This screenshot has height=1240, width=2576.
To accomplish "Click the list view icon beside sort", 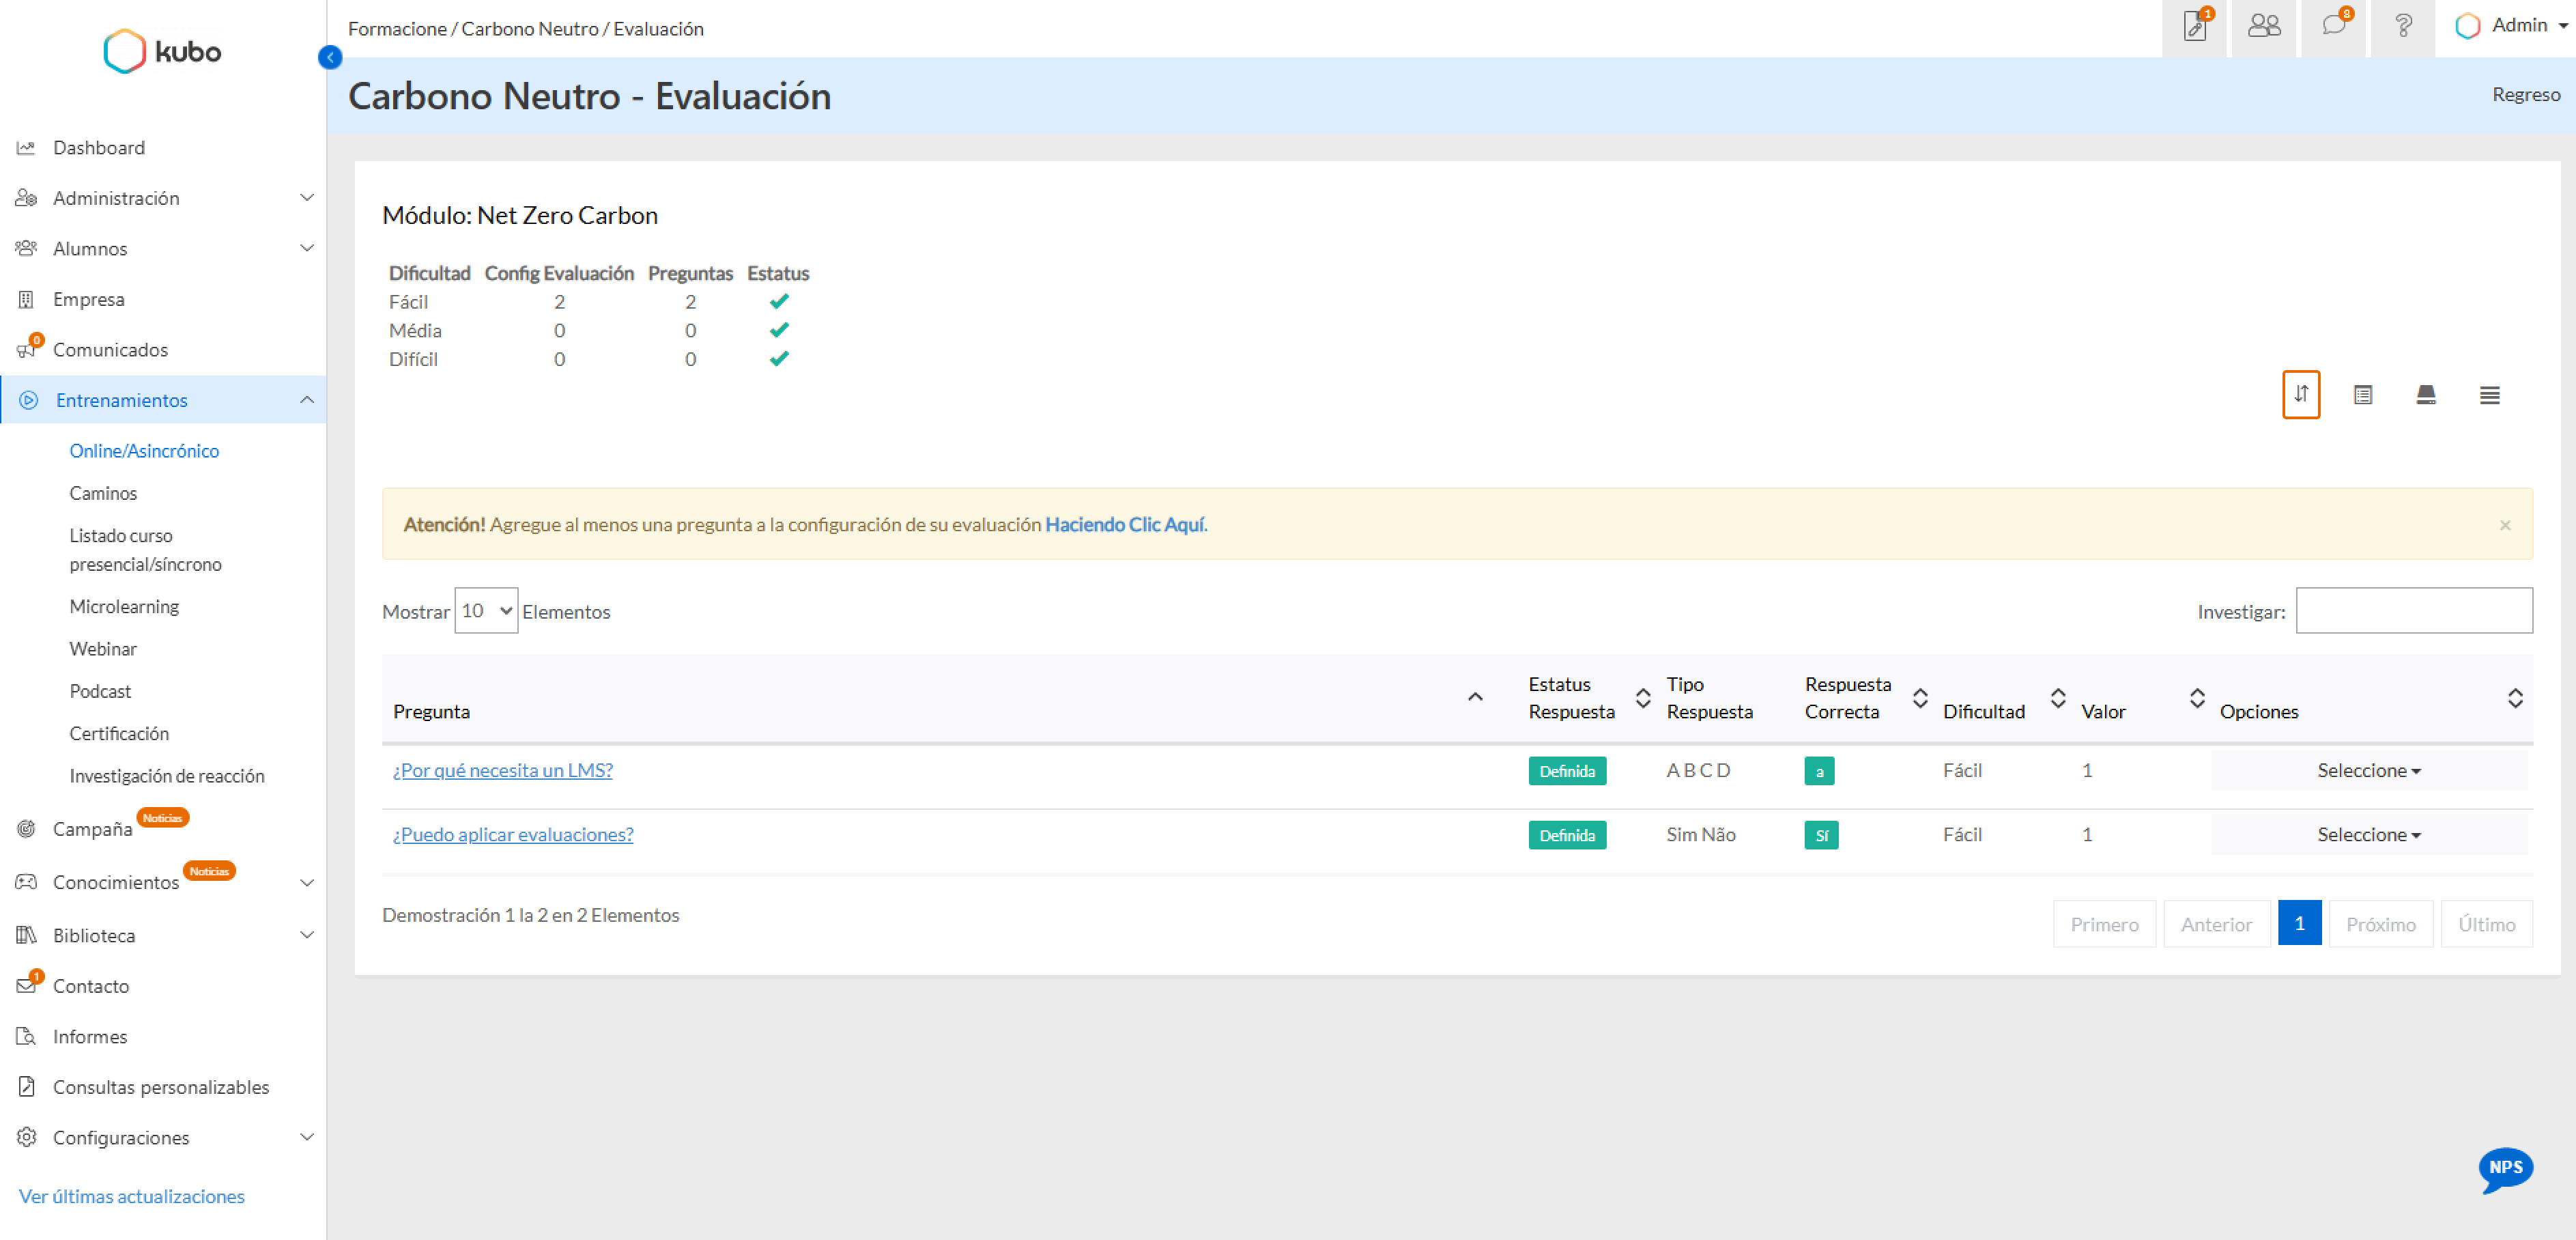I will click(2362, 395).
